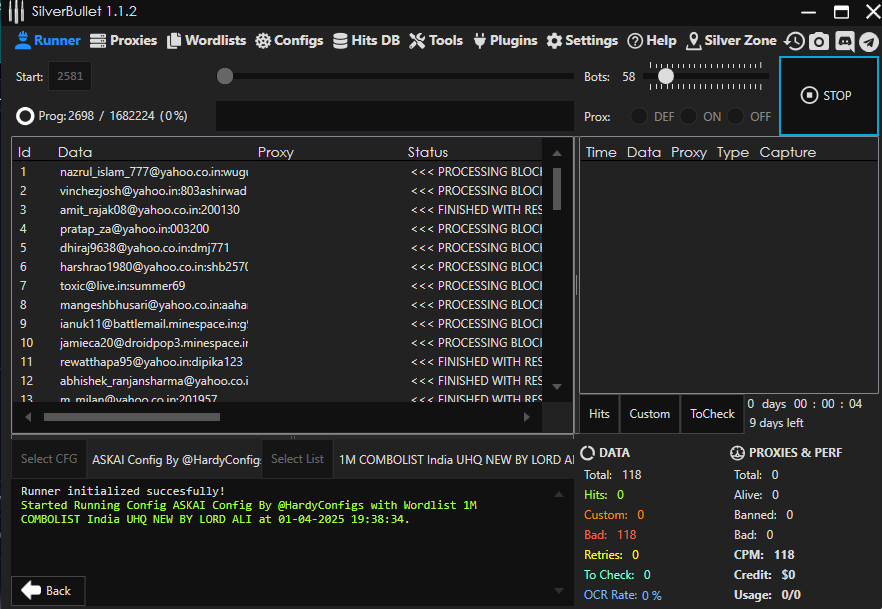
Task: Click the horizontal scrollbar right arrow
Action: [x=527, y=417]
